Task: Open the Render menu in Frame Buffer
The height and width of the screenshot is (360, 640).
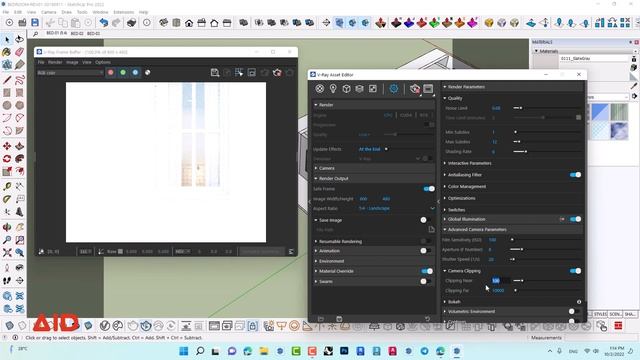Action: [55, 62]
